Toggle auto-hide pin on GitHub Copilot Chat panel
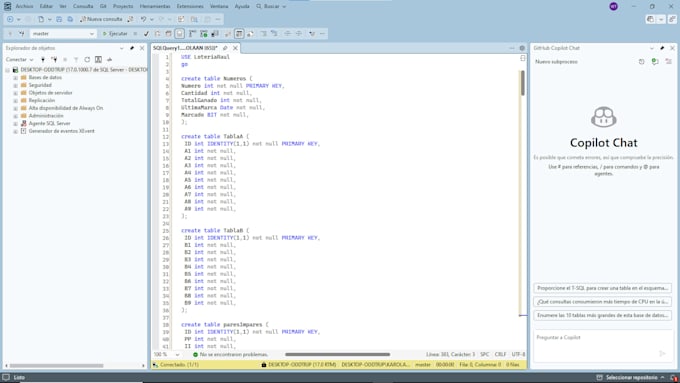The width and height of the screenshot is (680, 383). click(662, 48)
